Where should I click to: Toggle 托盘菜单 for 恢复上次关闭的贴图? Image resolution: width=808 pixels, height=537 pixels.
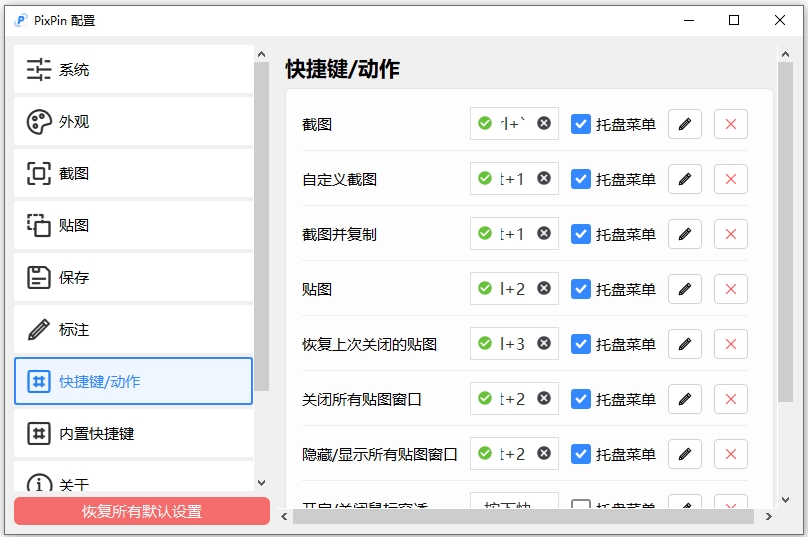(581, 344)
